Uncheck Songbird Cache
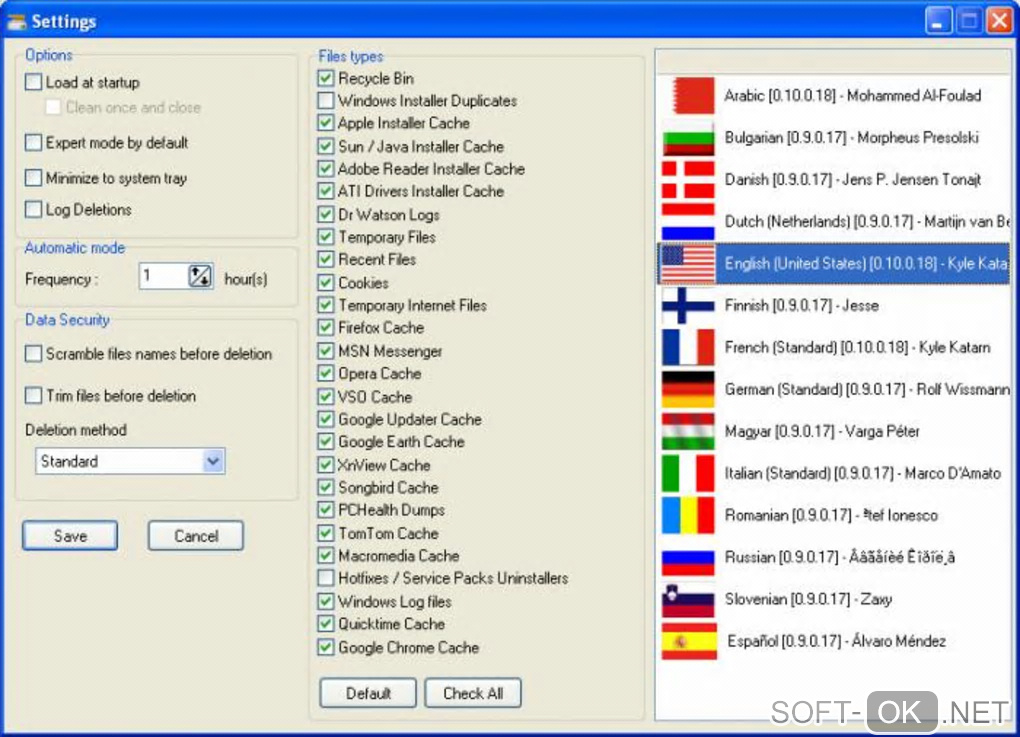 [326, 487]
